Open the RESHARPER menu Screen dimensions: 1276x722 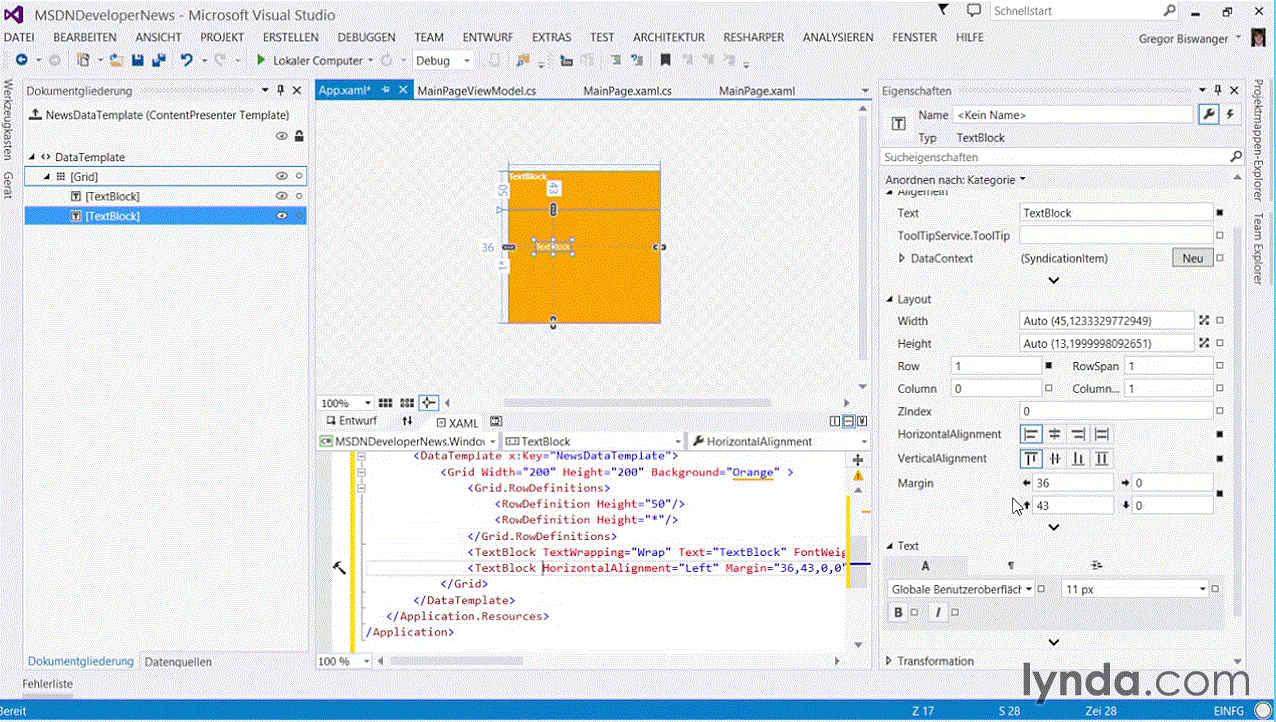(754, 37)
